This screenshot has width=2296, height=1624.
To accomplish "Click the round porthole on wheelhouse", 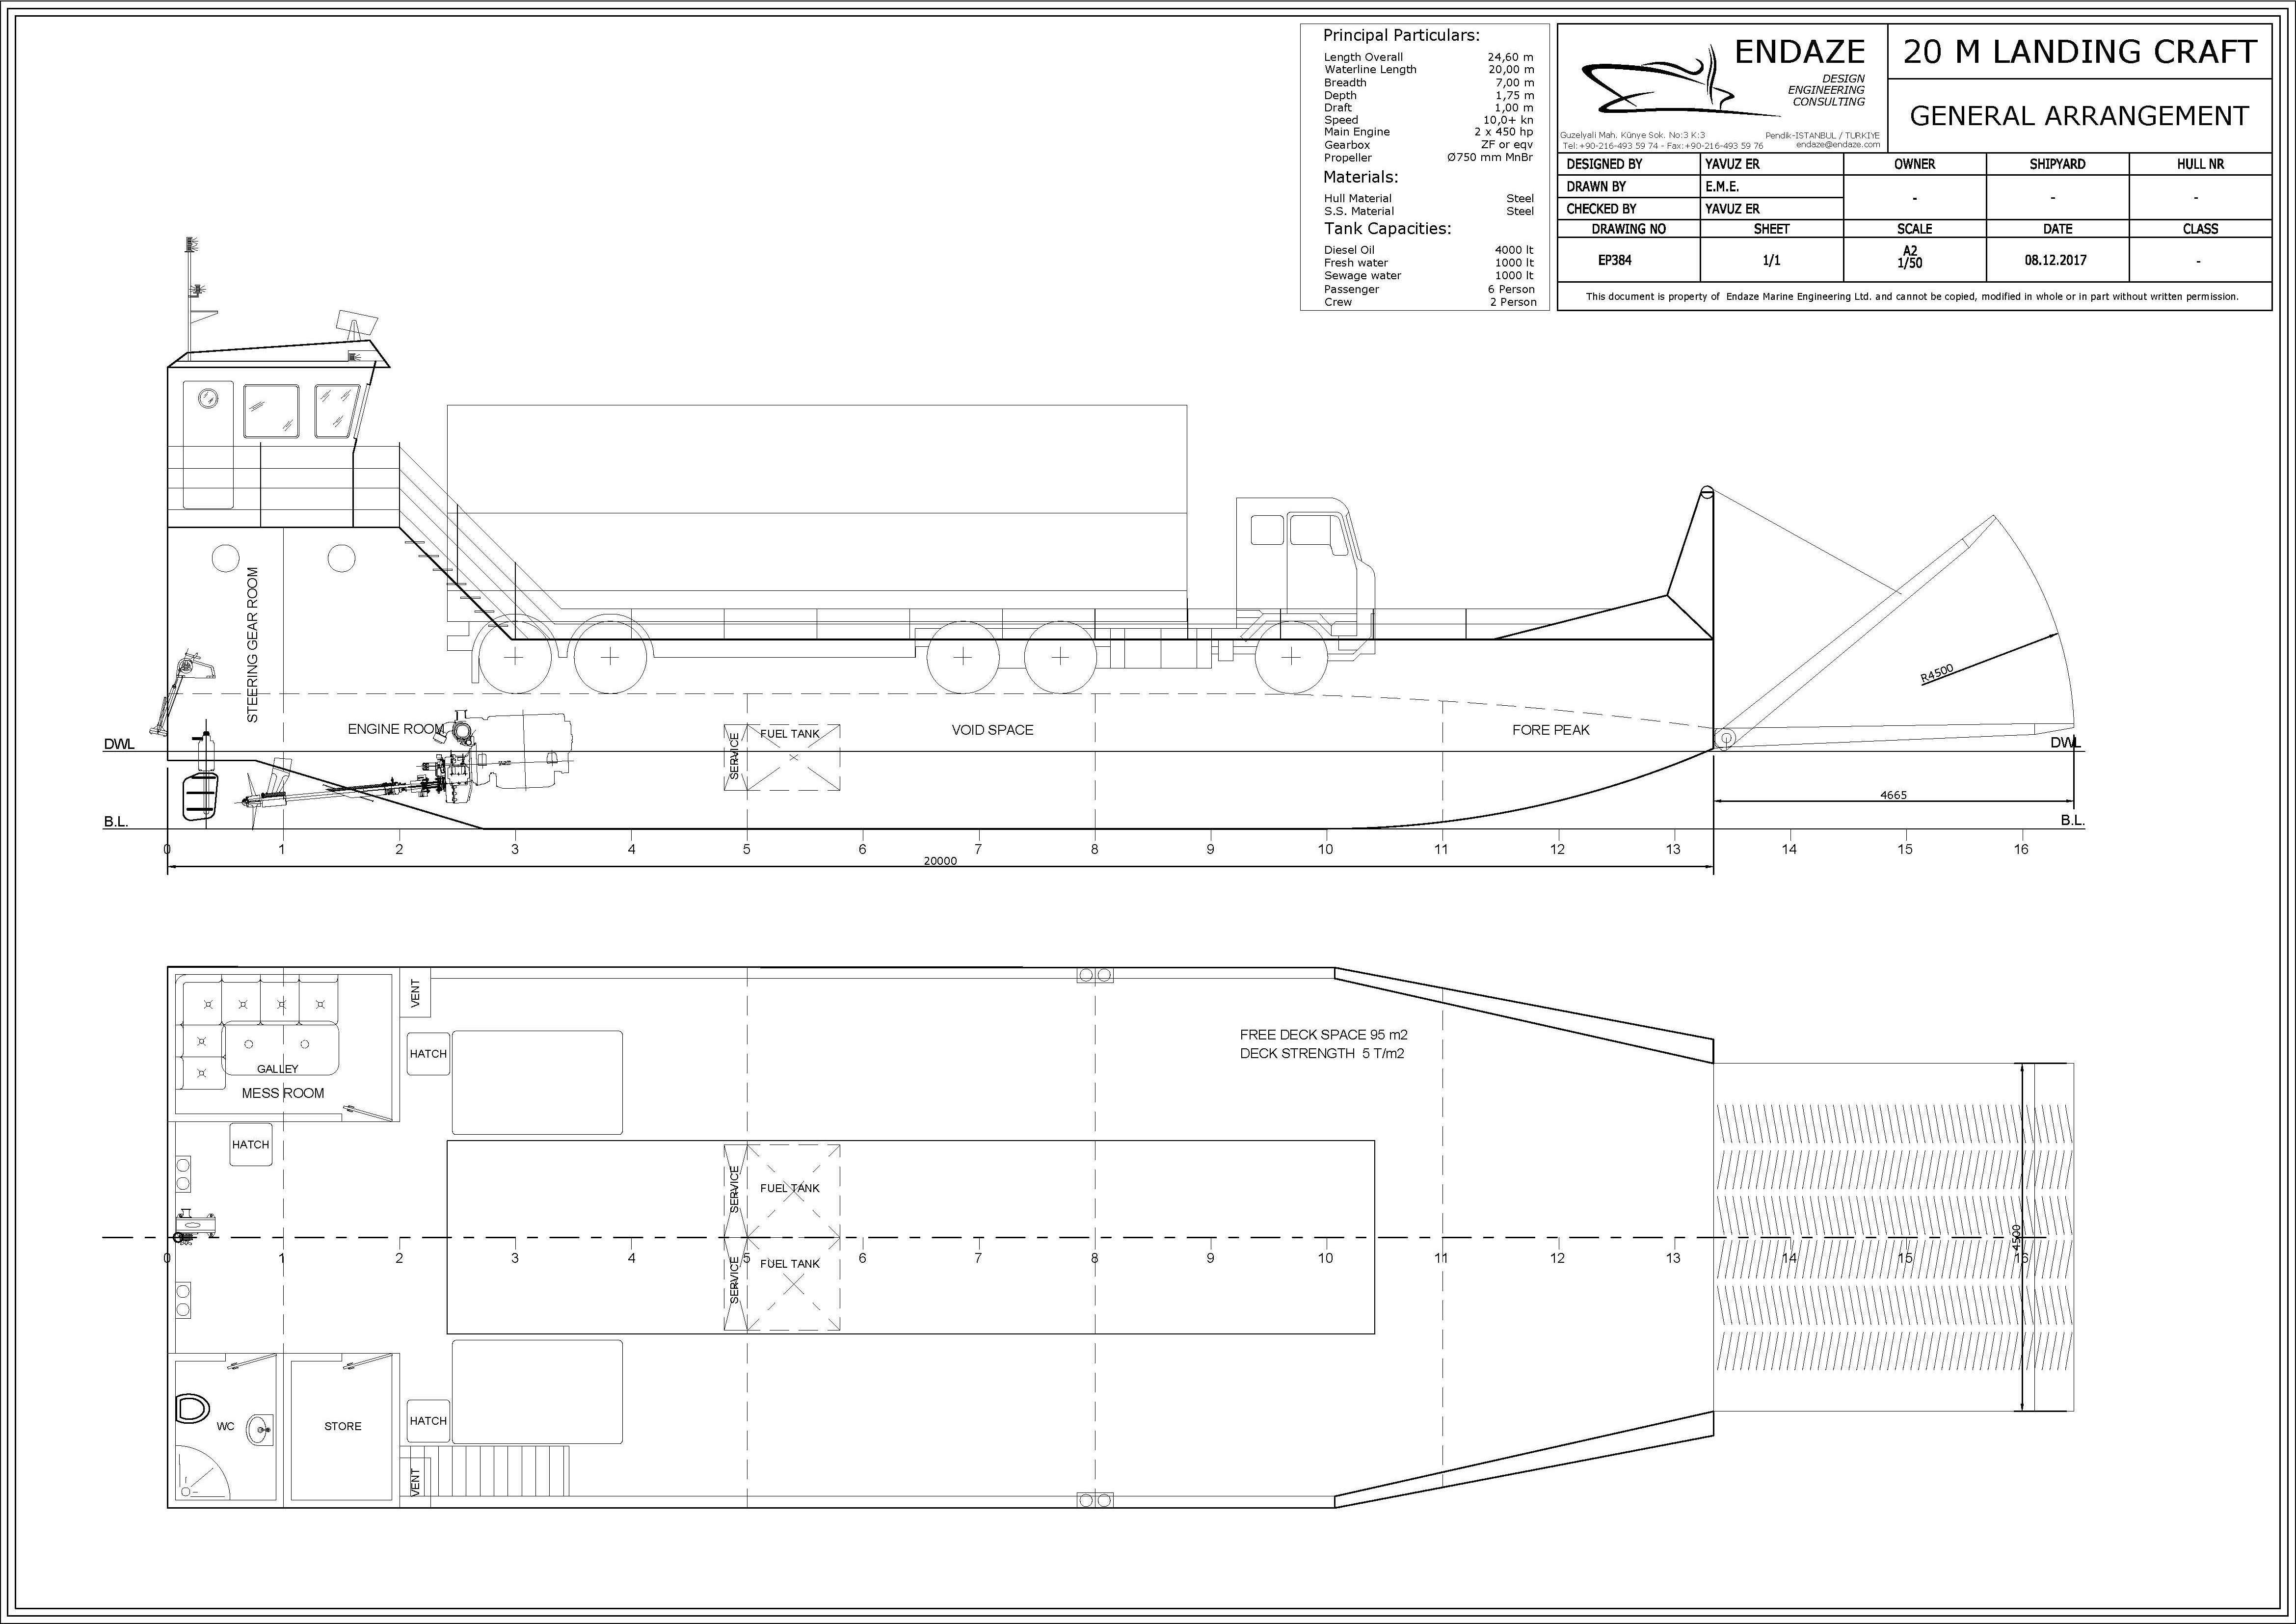I will coord(208,398).
